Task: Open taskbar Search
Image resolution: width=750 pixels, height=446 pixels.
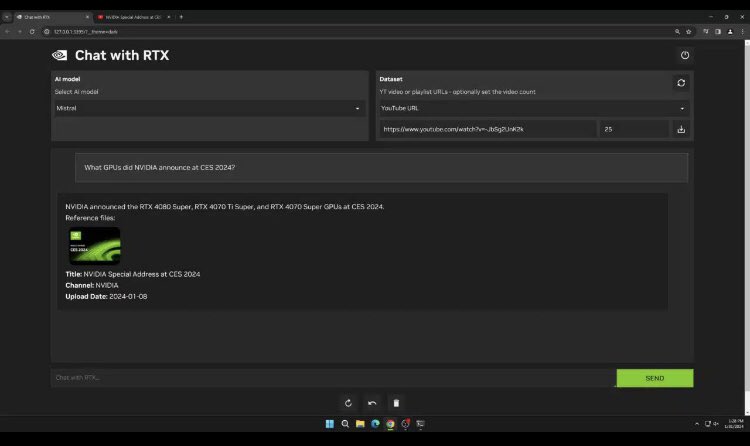Action: [x=345, y=424]
